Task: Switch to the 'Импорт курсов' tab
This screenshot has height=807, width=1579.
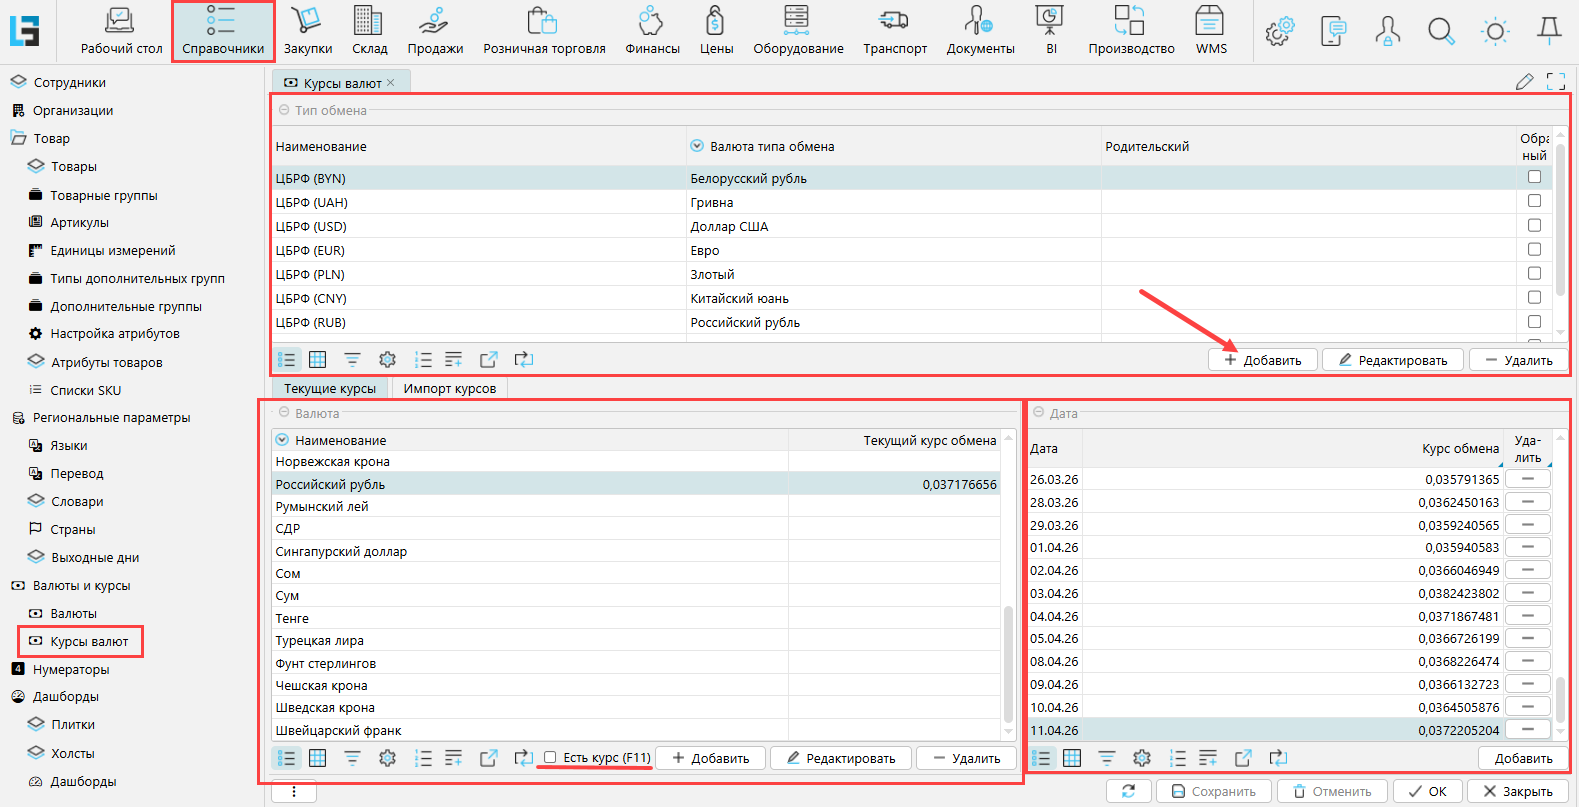Action: 449,388
